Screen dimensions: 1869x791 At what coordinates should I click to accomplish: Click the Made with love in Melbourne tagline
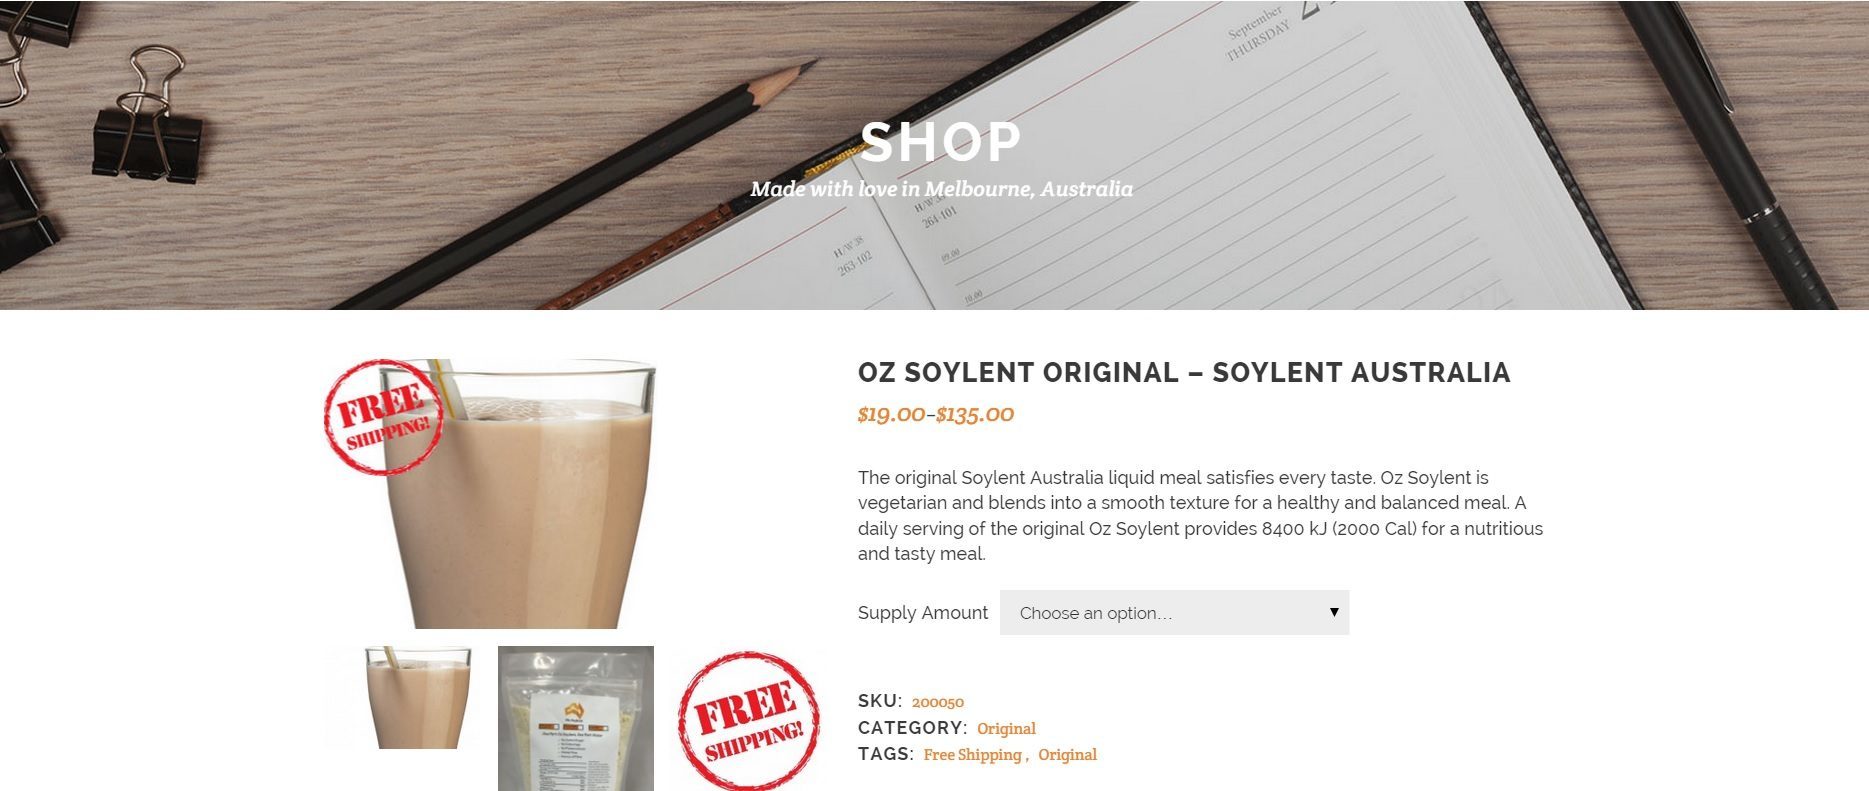941,189
